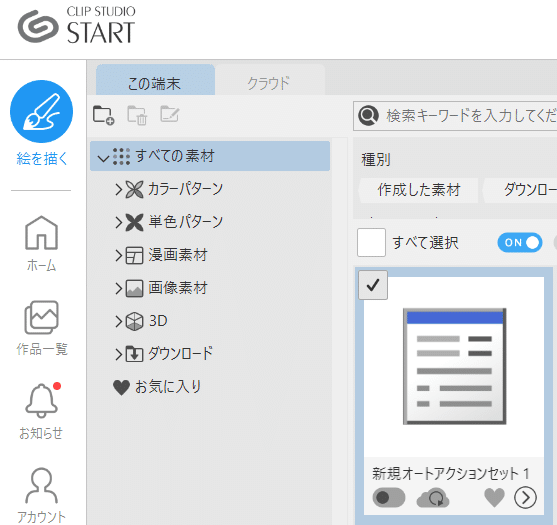Toggle the switch on the material card
Image resolution: width=557 pixels, height=525 pixels.
(389, 498)
